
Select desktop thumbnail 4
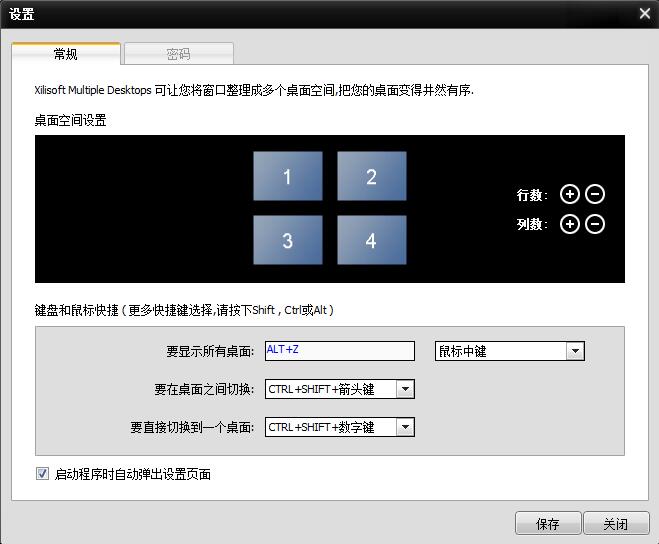pyautogui.click(x=371, y=240)
